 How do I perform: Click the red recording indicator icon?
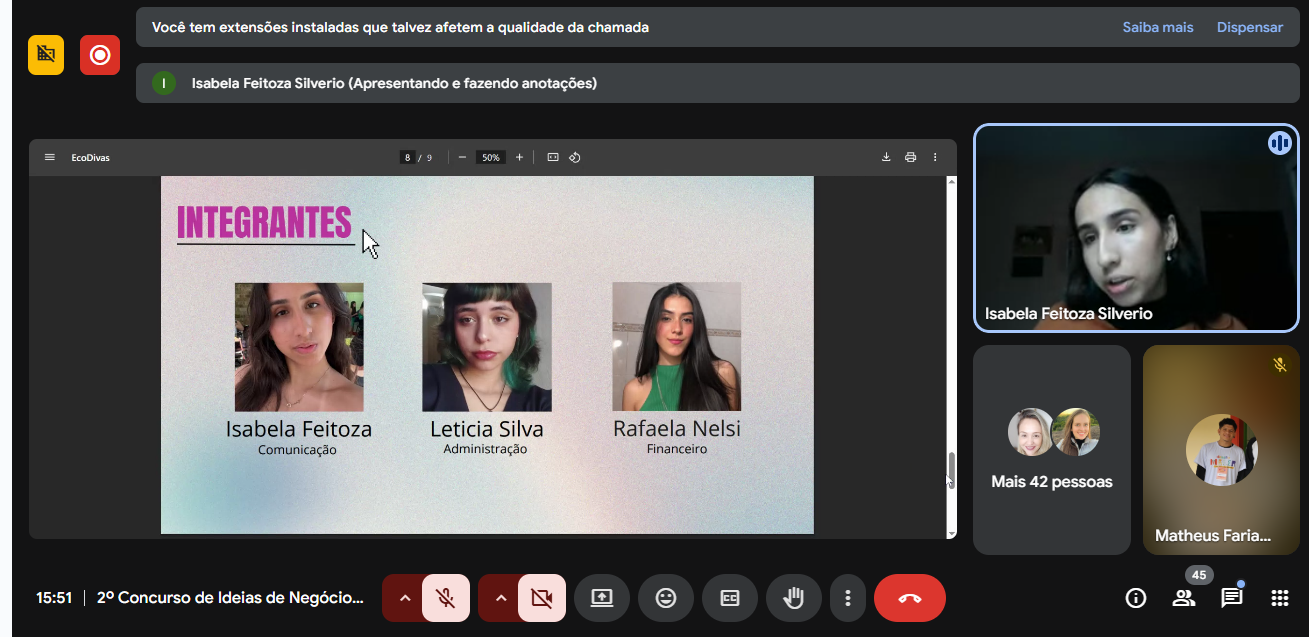(100, 55)
